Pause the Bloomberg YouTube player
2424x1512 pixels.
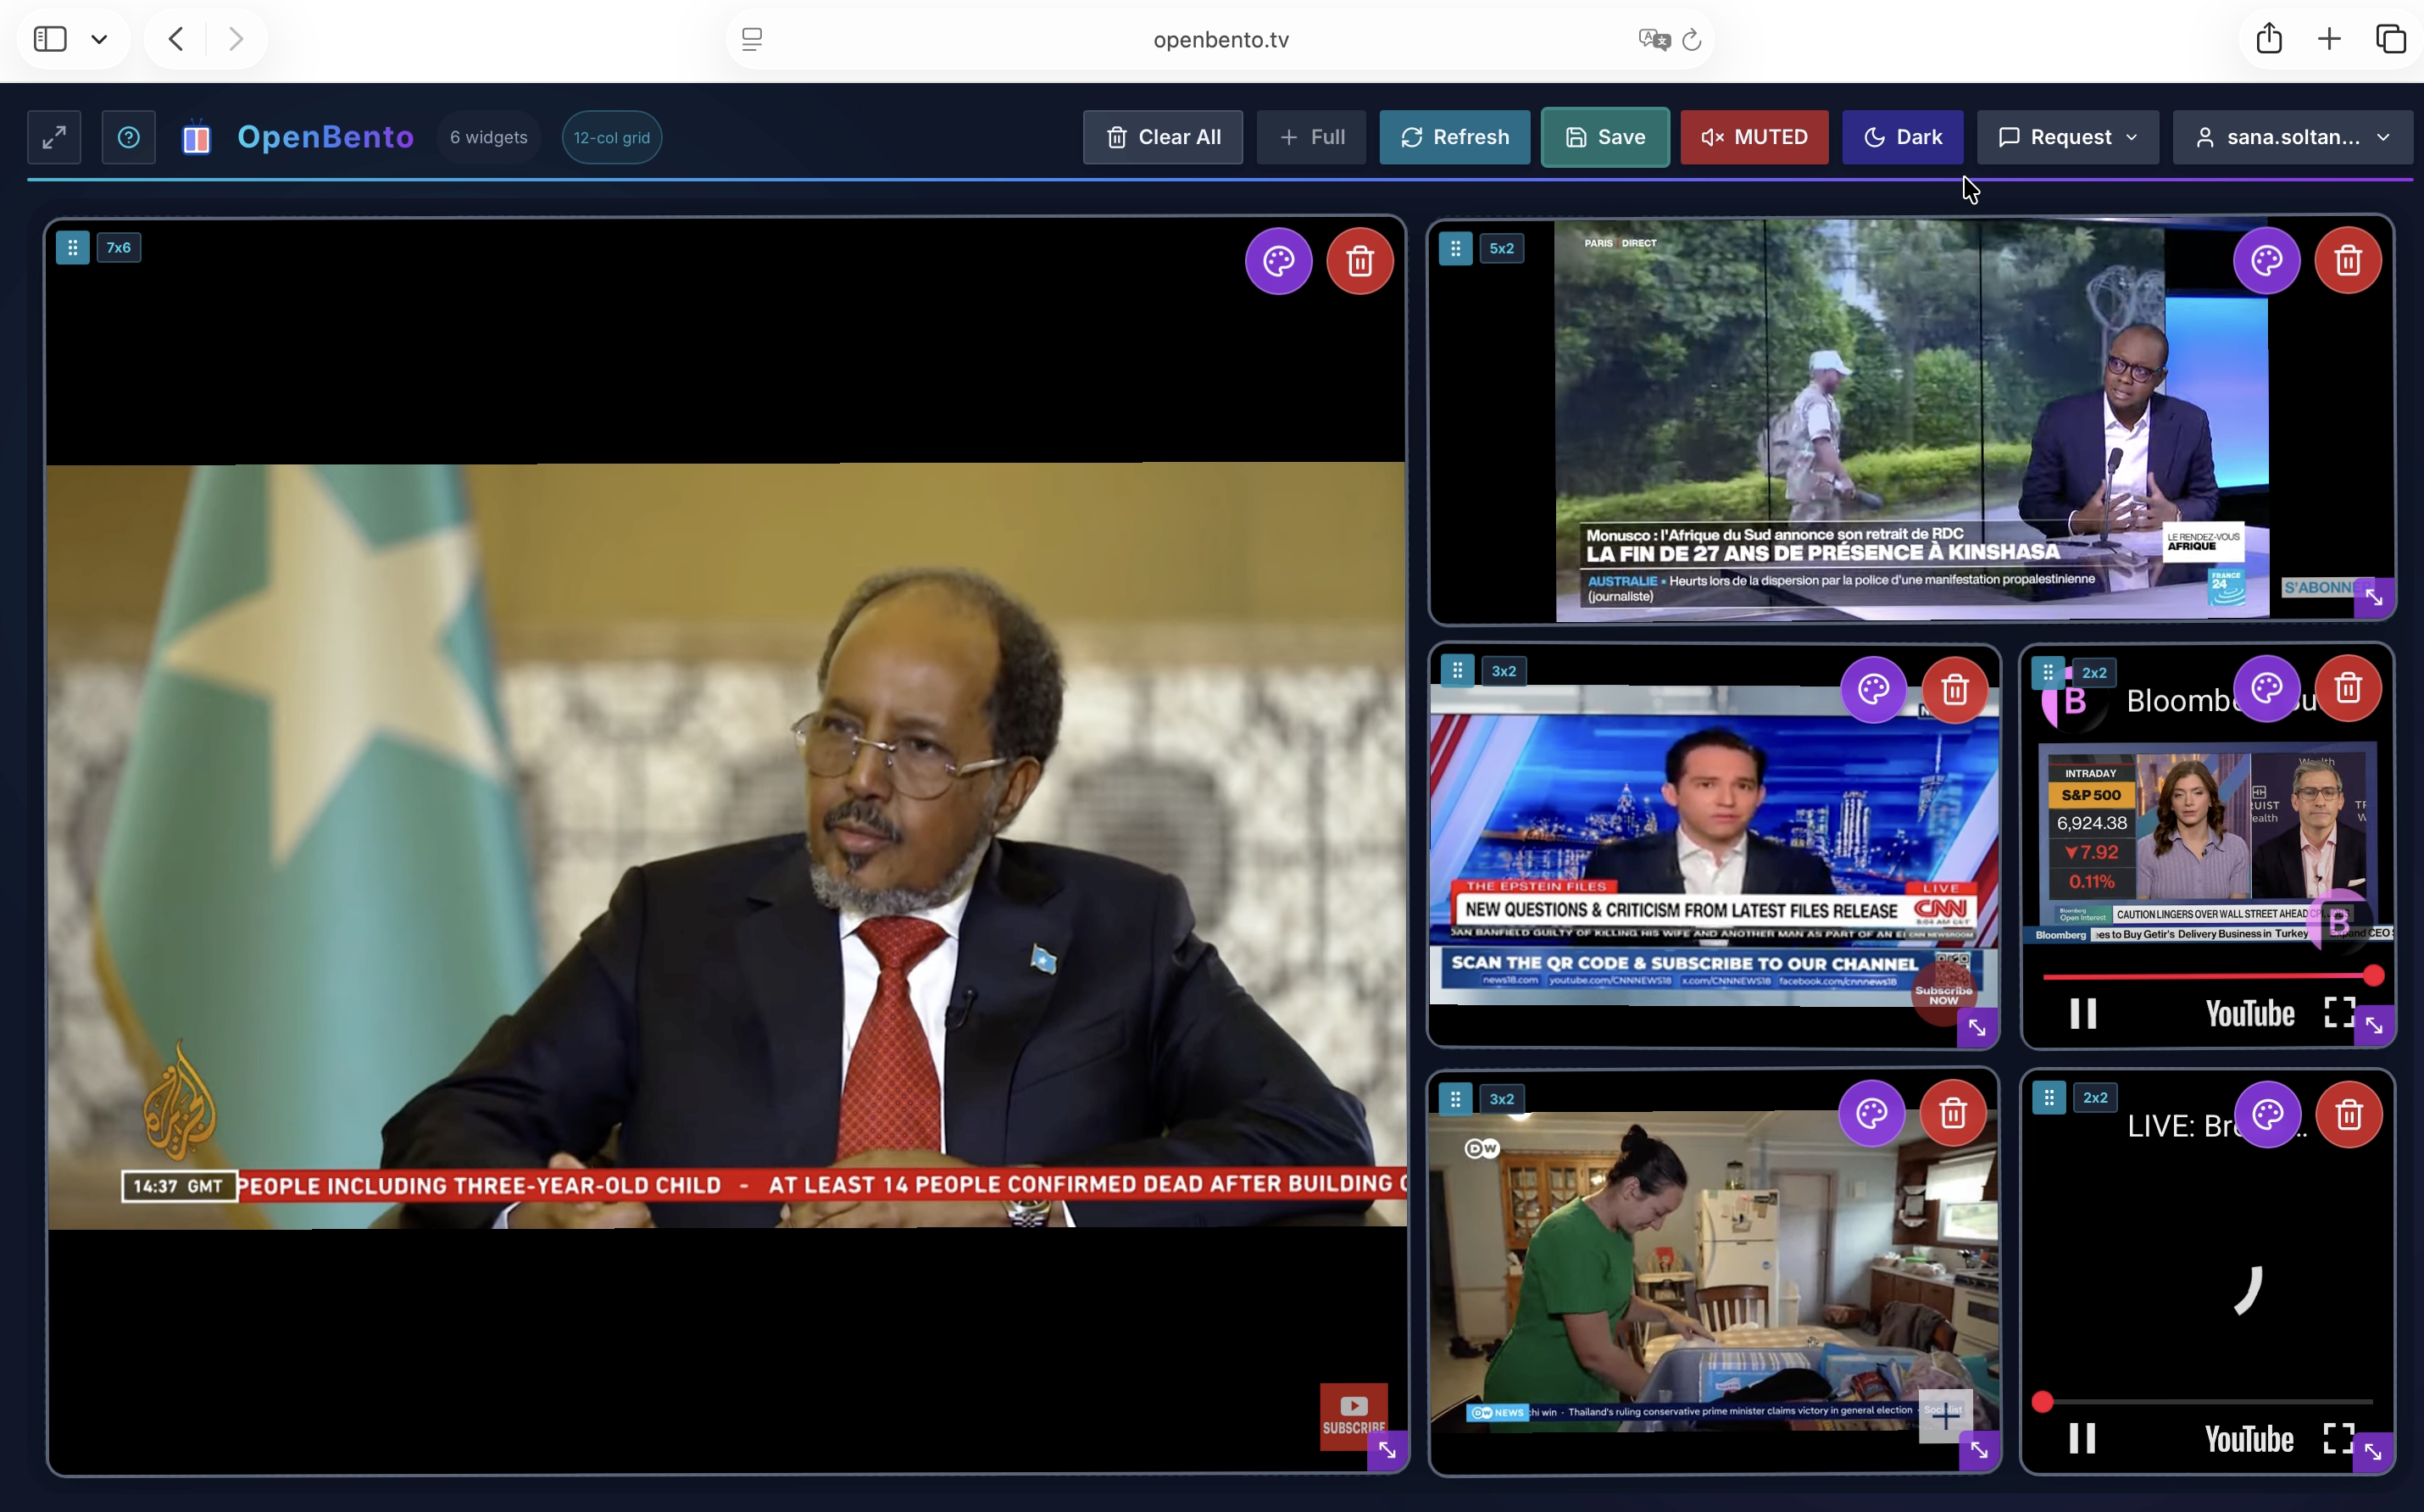pos(2083,1013)
